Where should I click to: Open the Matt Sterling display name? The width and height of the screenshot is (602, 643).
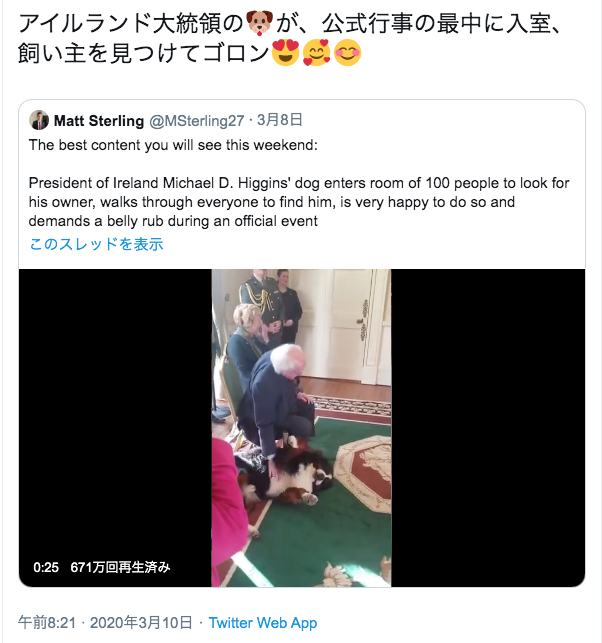click(99, 121)
